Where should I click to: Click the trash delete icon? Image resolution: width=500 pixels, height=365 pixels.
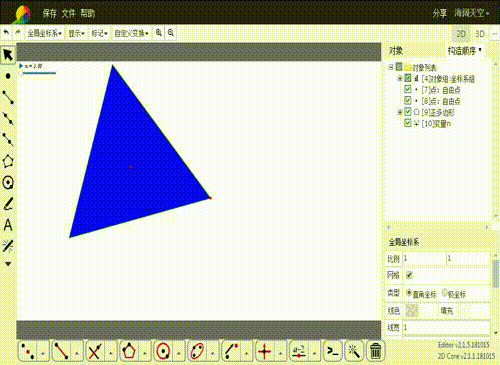coord(376,351)
